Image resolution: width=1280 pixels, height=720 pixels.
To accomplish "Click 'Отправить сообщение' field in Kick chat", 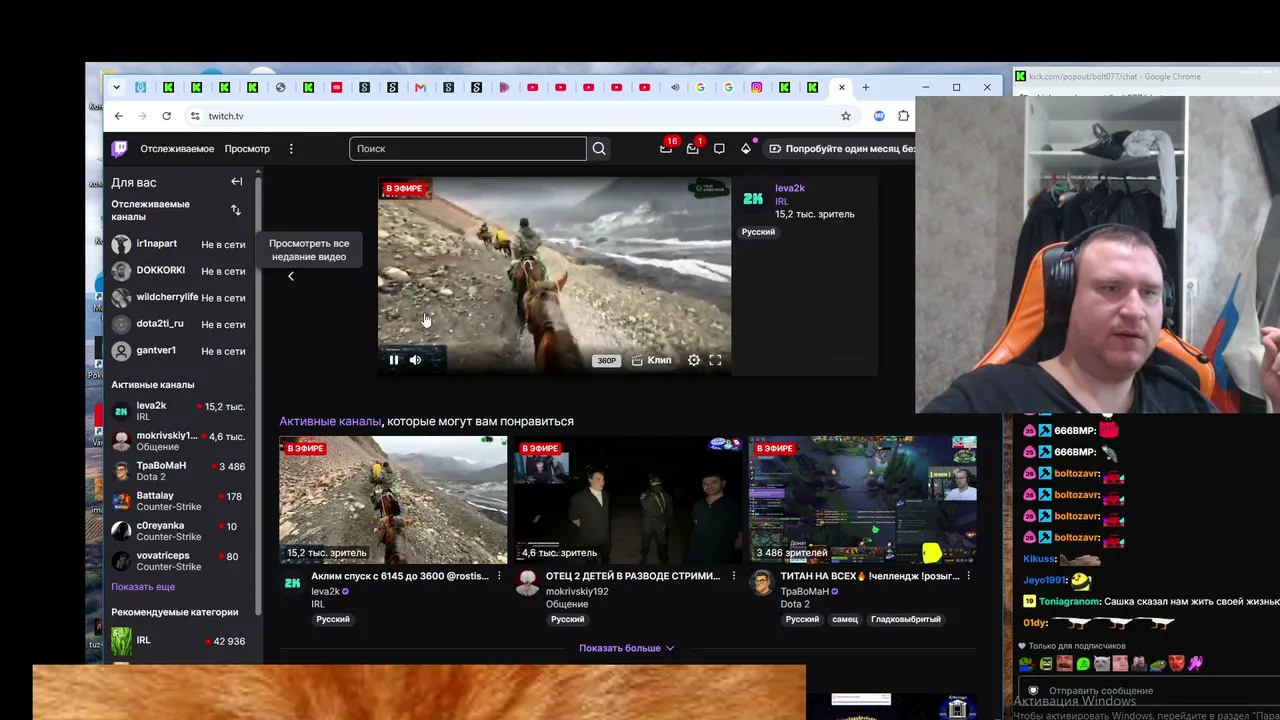I will click(x=1150, y=691).
